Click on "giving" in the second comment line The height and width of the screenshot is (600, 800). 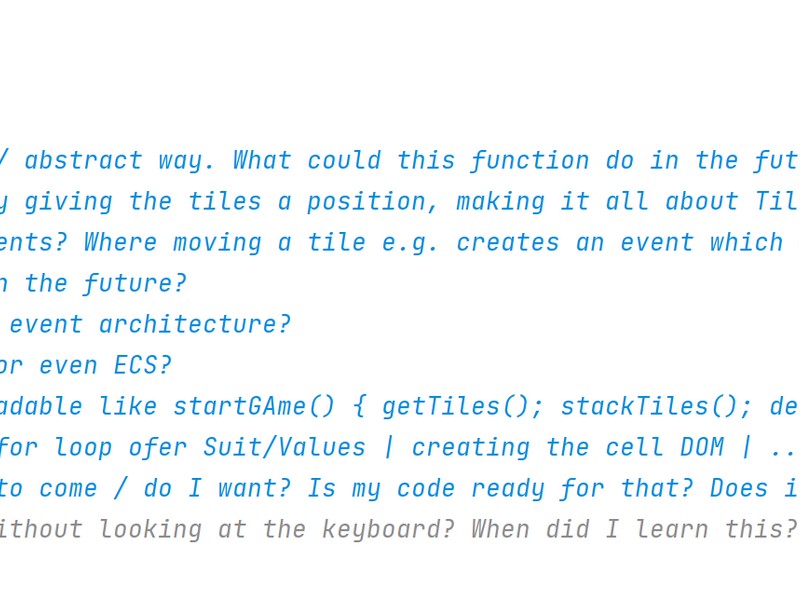(x=68, y=202)
